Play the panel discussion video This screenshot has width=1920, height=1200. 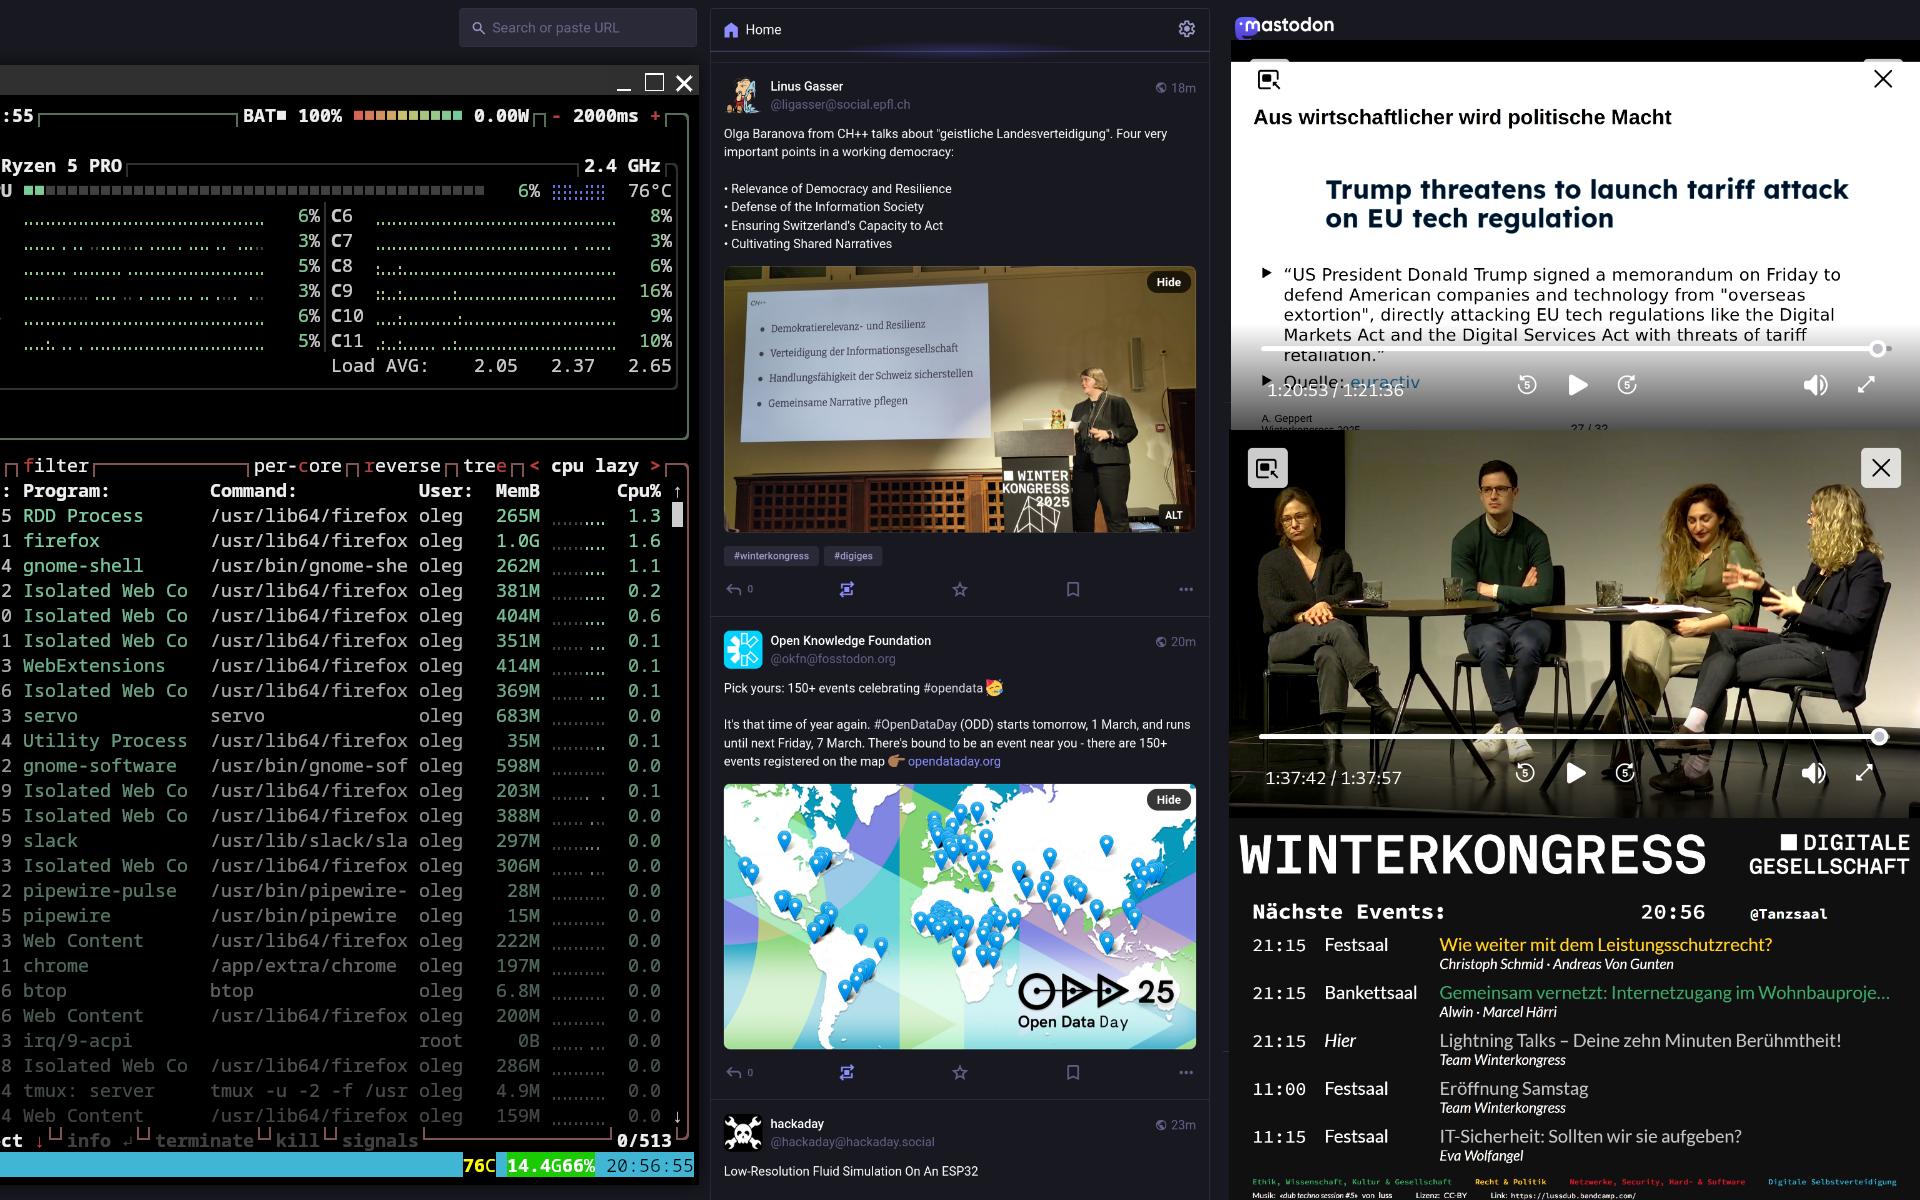coord(1575,773)
